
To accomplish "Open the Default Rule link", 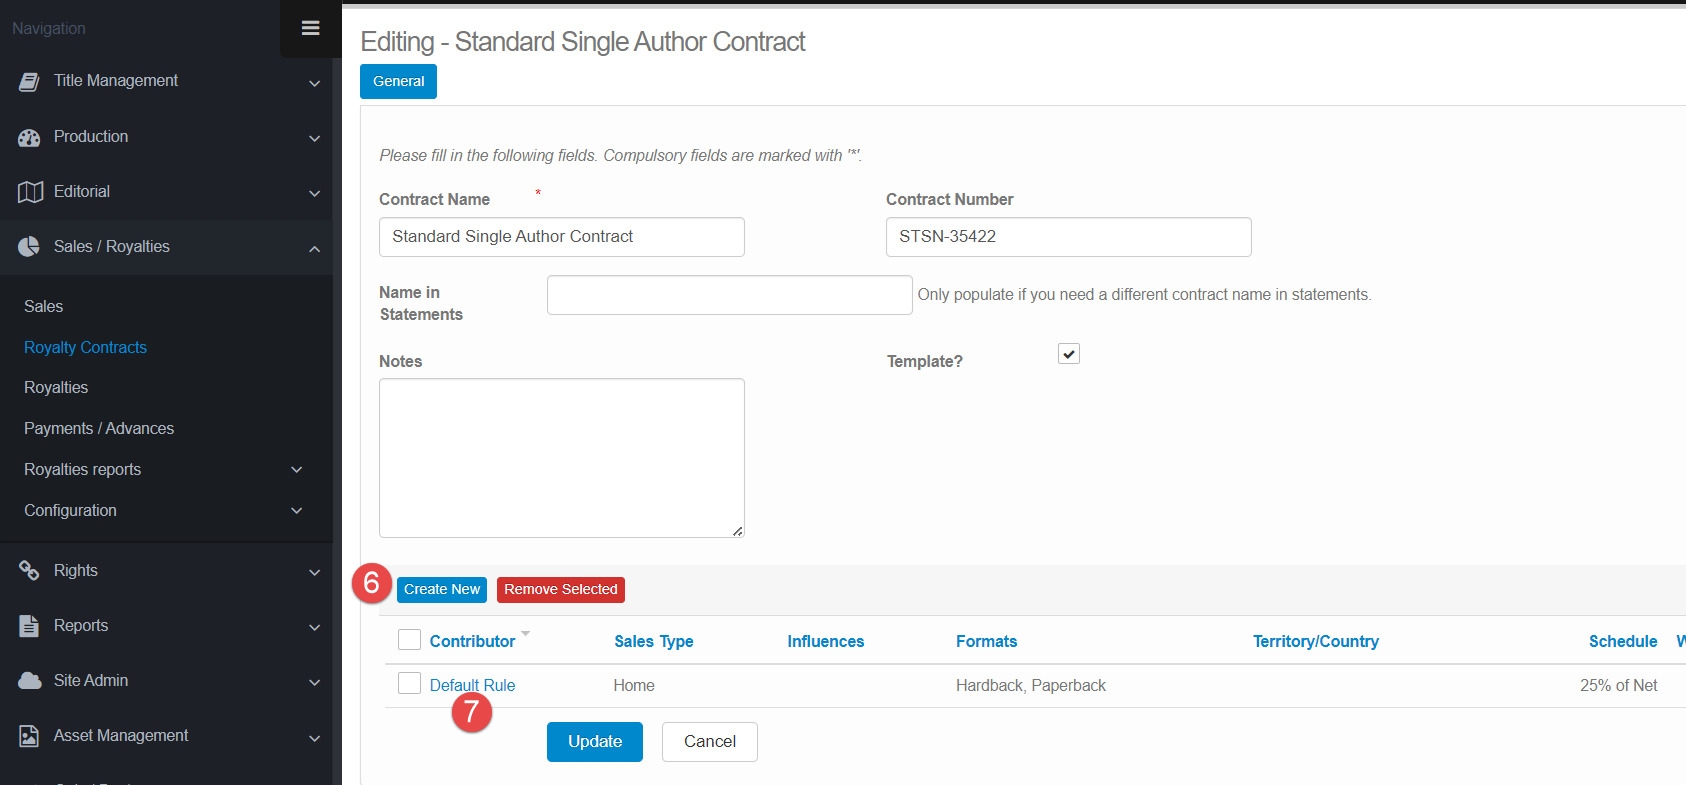I will 472,685.
